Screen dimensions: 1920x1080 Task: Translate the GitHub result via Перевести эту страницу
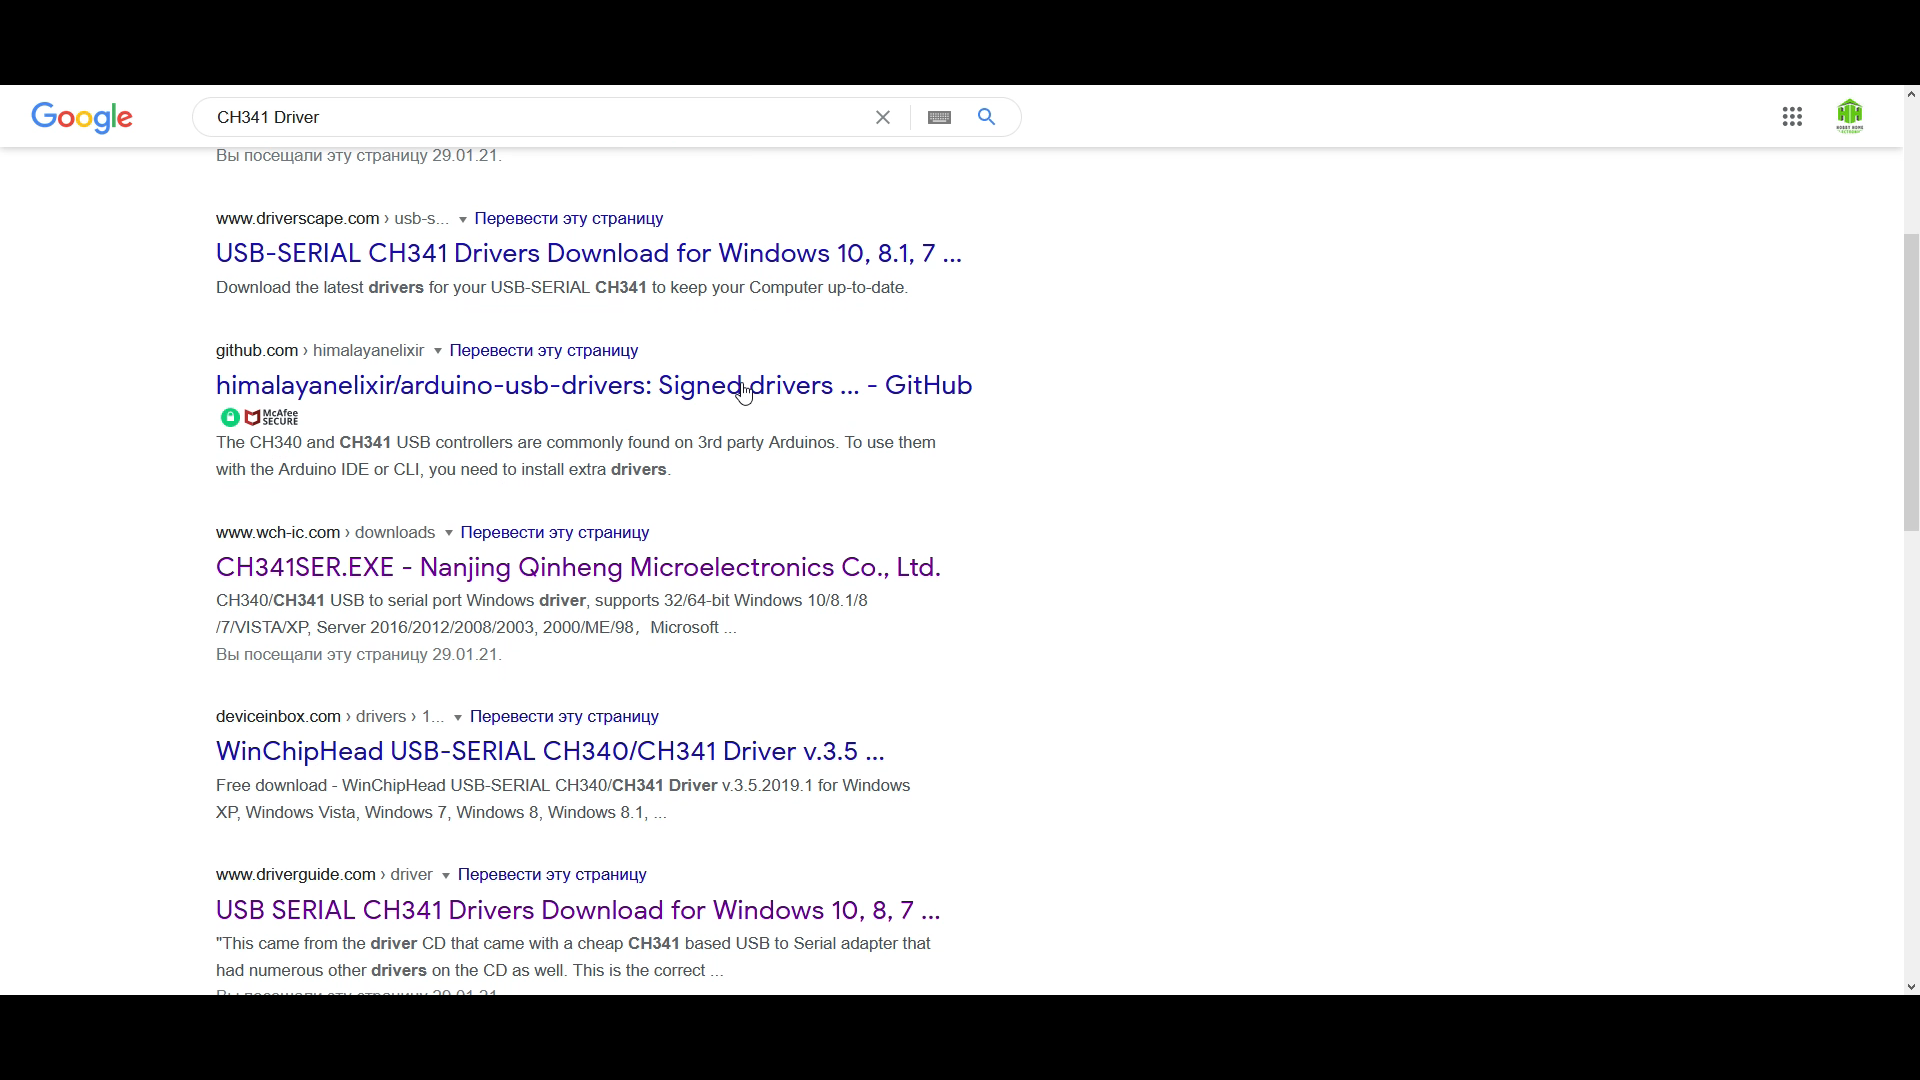tap(543, 350)
